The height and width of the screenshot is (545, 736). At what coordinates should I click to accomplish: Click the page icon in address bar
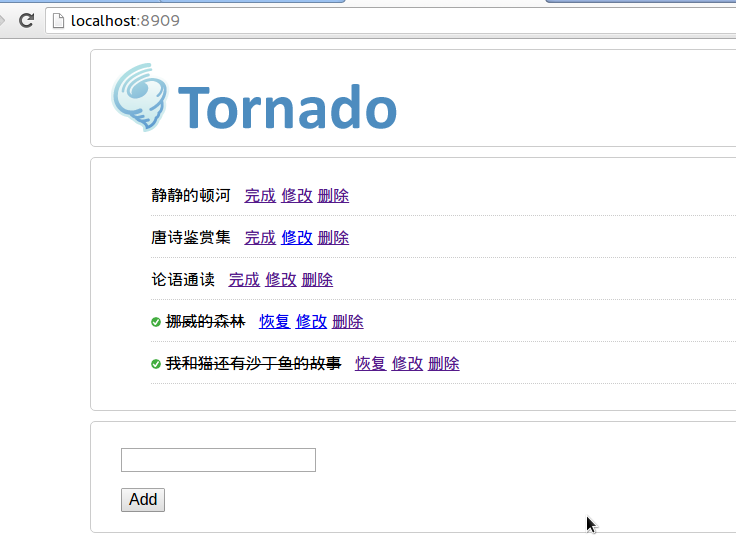tap(58, 21)
